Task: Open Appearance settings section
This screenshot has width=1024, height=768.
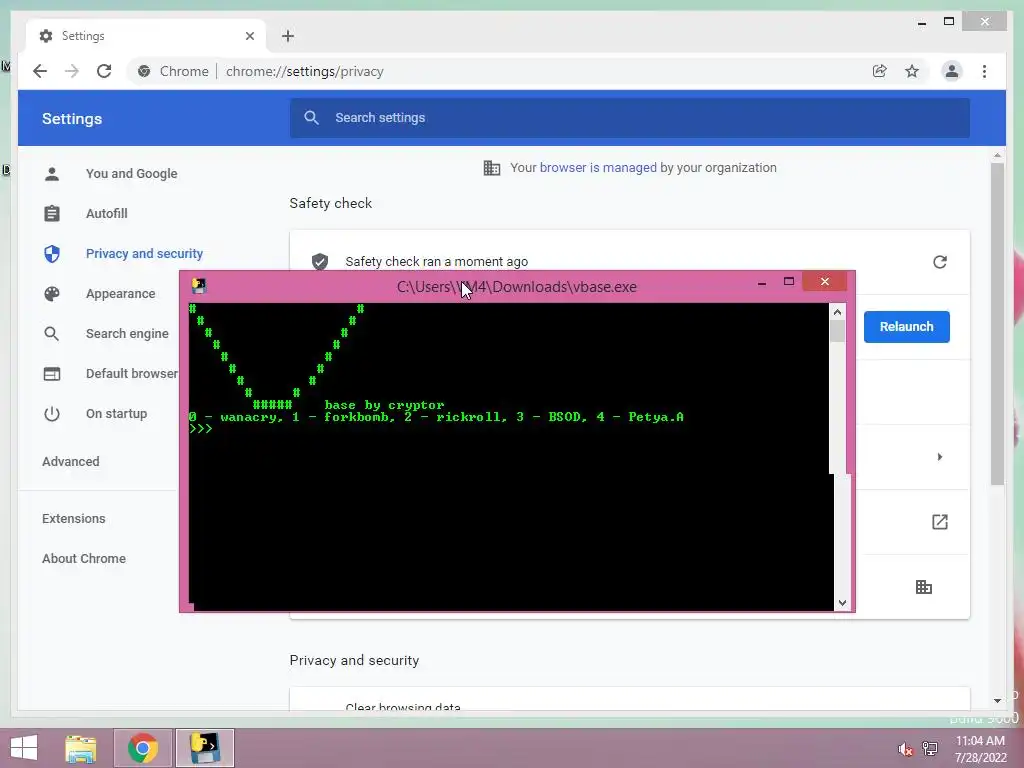Action: [x=121, y=294]
